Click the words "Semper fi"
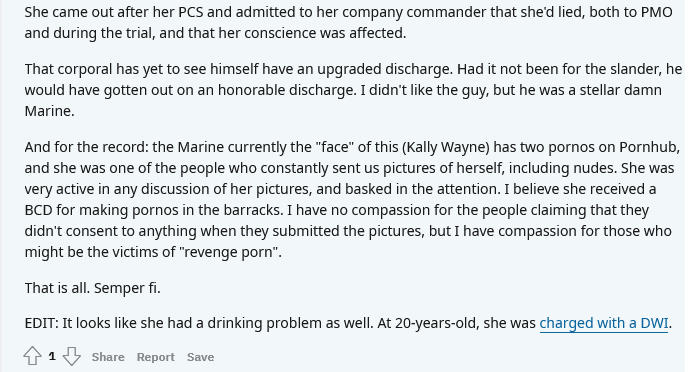 coord(127,288)
